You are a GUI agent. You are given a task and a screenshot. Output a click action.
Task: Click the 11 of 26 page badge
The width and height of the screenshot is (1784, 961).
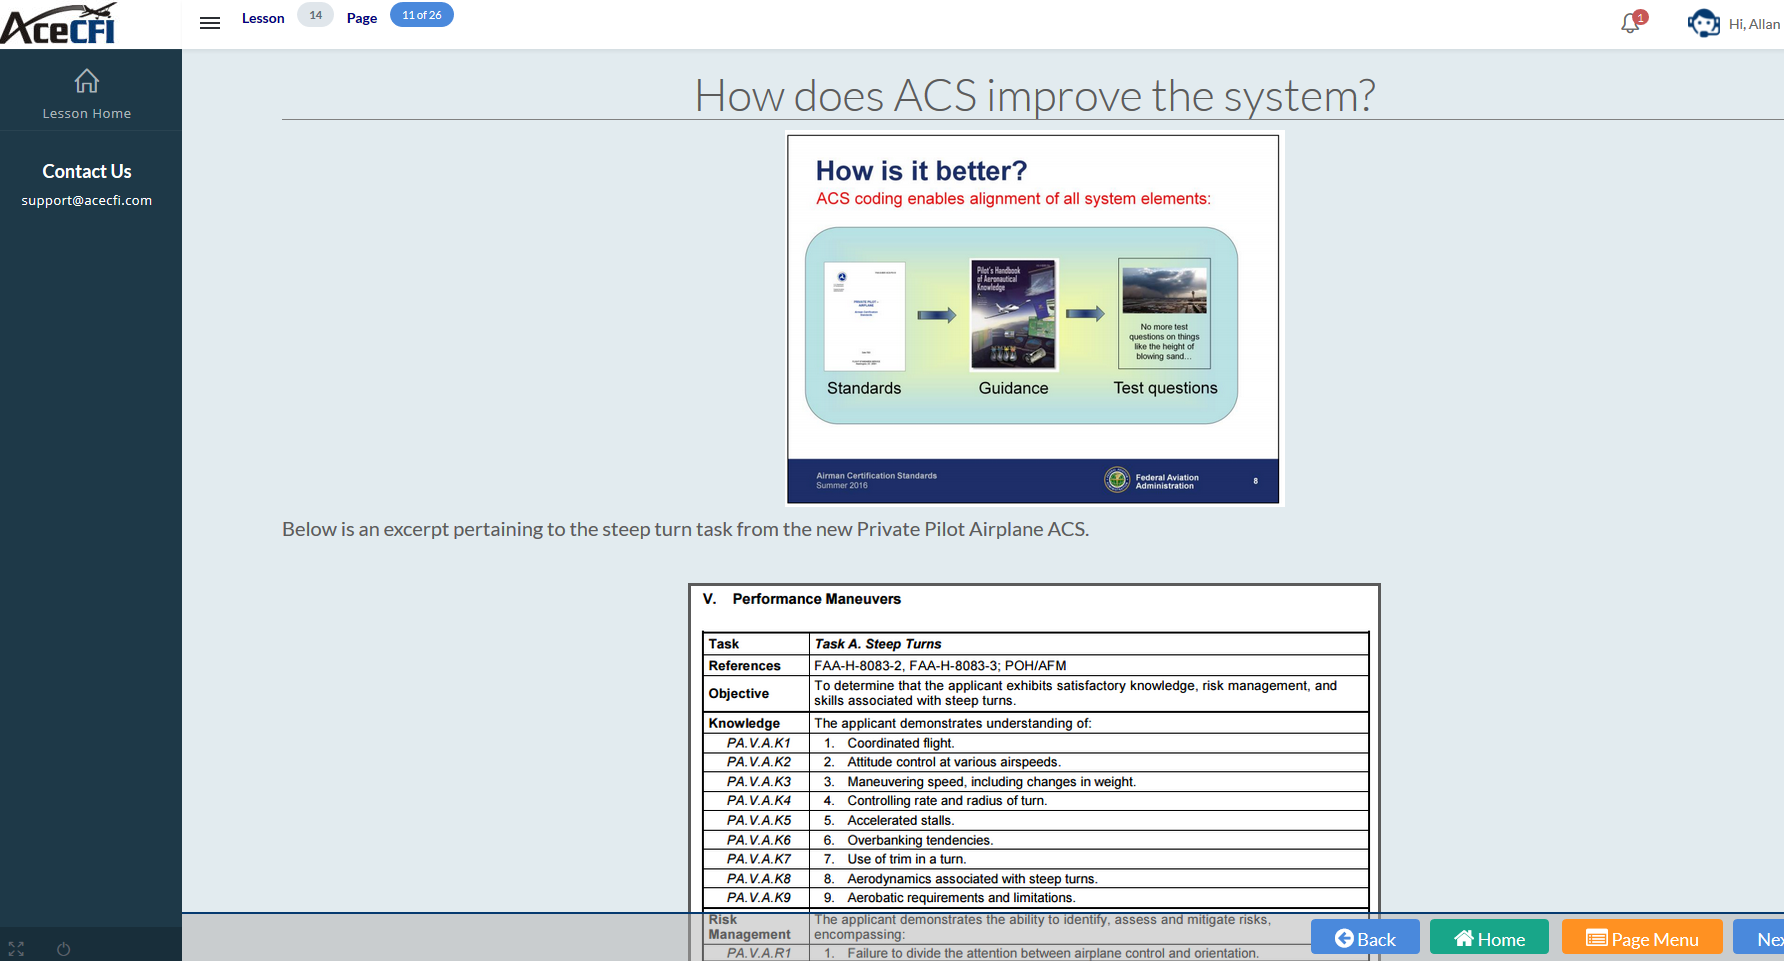pos(422,15)
